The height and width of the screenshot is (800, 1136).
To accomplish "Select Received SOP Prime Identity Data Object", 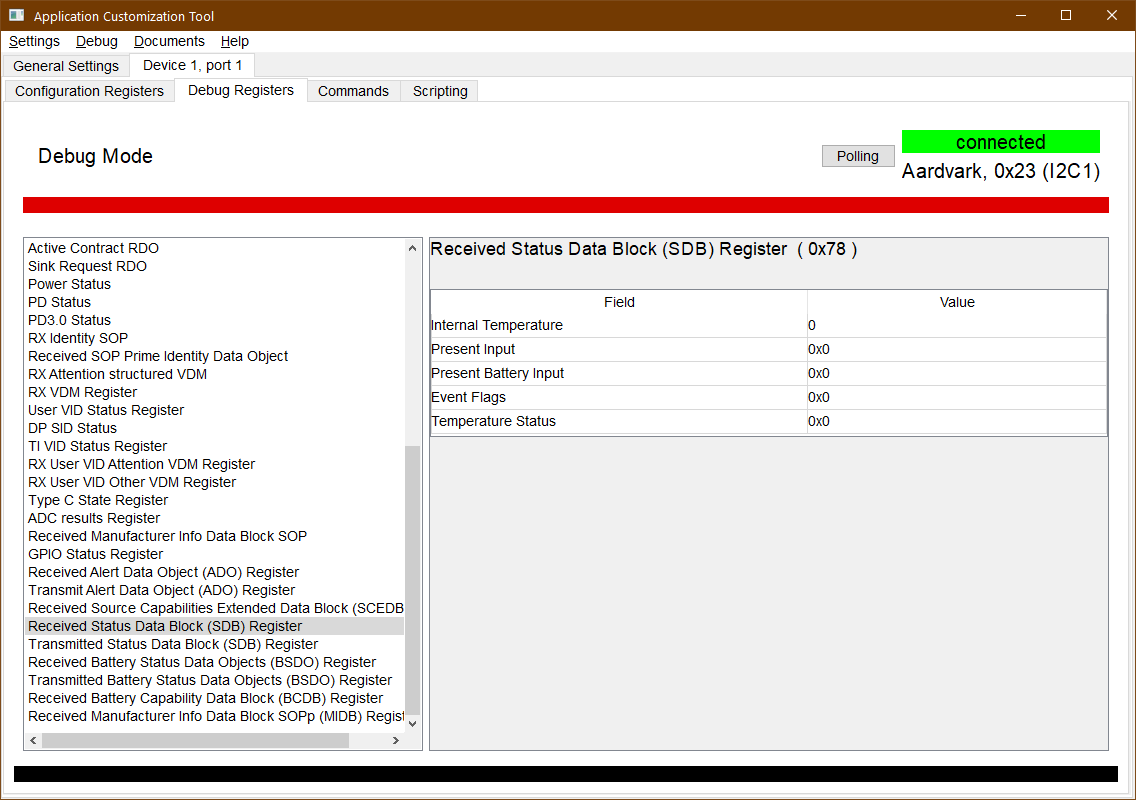I will tap(214, 357).
